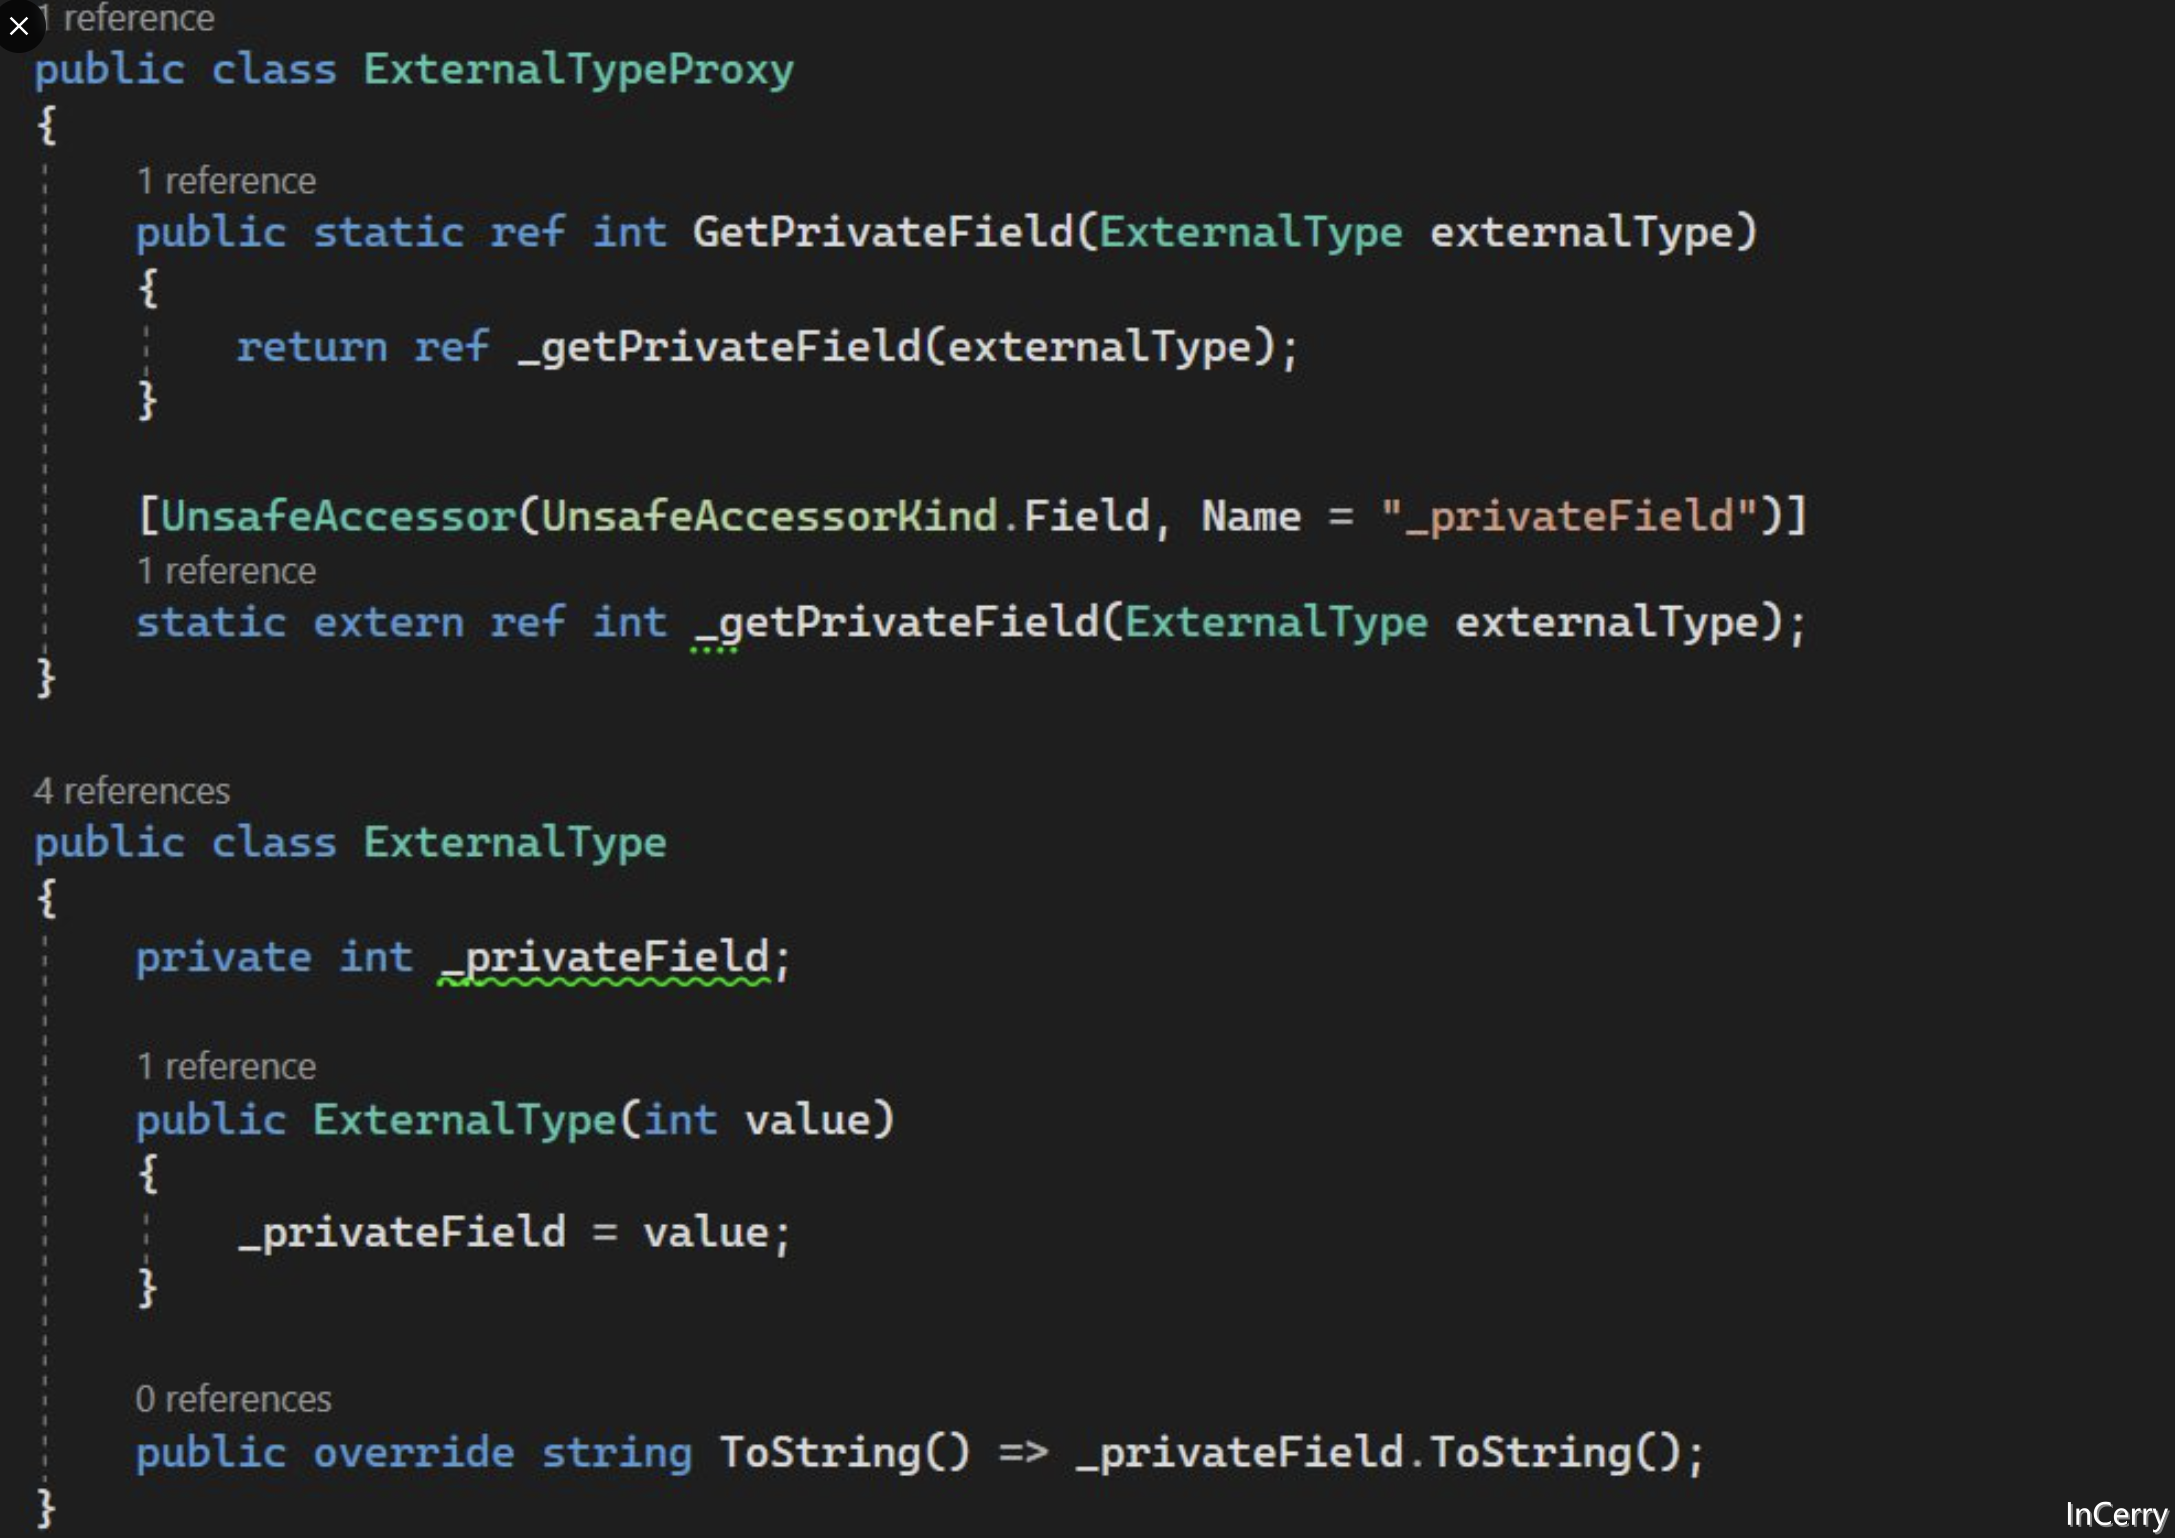Click '_privateField = value;' assignment line
The height and width of the screenshot is (1538, 2175).
(x=514, y=1233)
